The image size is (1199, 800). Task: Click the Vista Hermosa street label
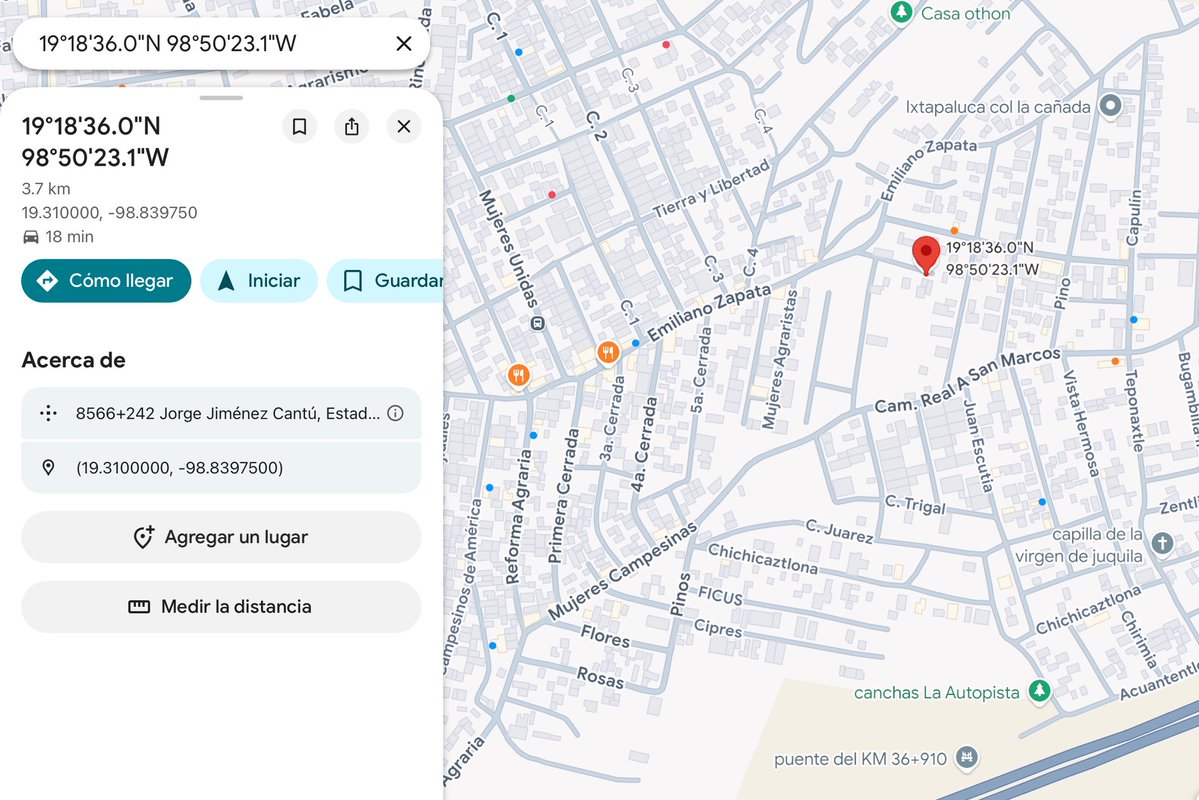1081,424
